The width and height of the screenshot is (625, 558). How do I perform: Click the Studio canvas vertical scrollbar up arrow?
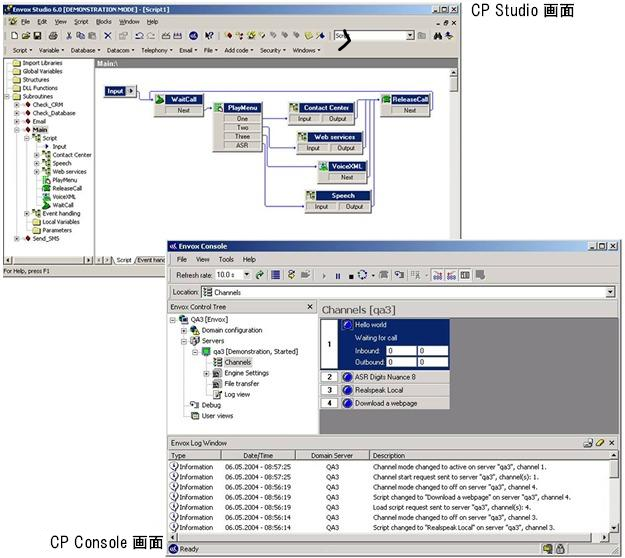click(x=454, y=73)
